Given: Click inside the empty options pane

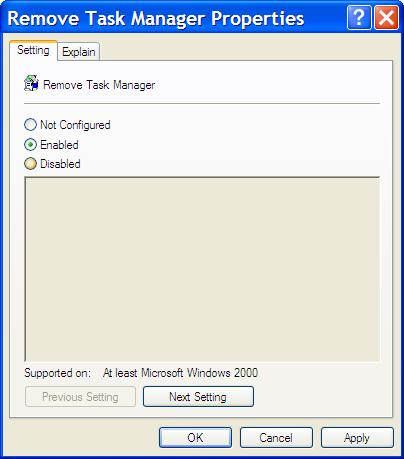Looking at the screenshot, I should 202,269.
